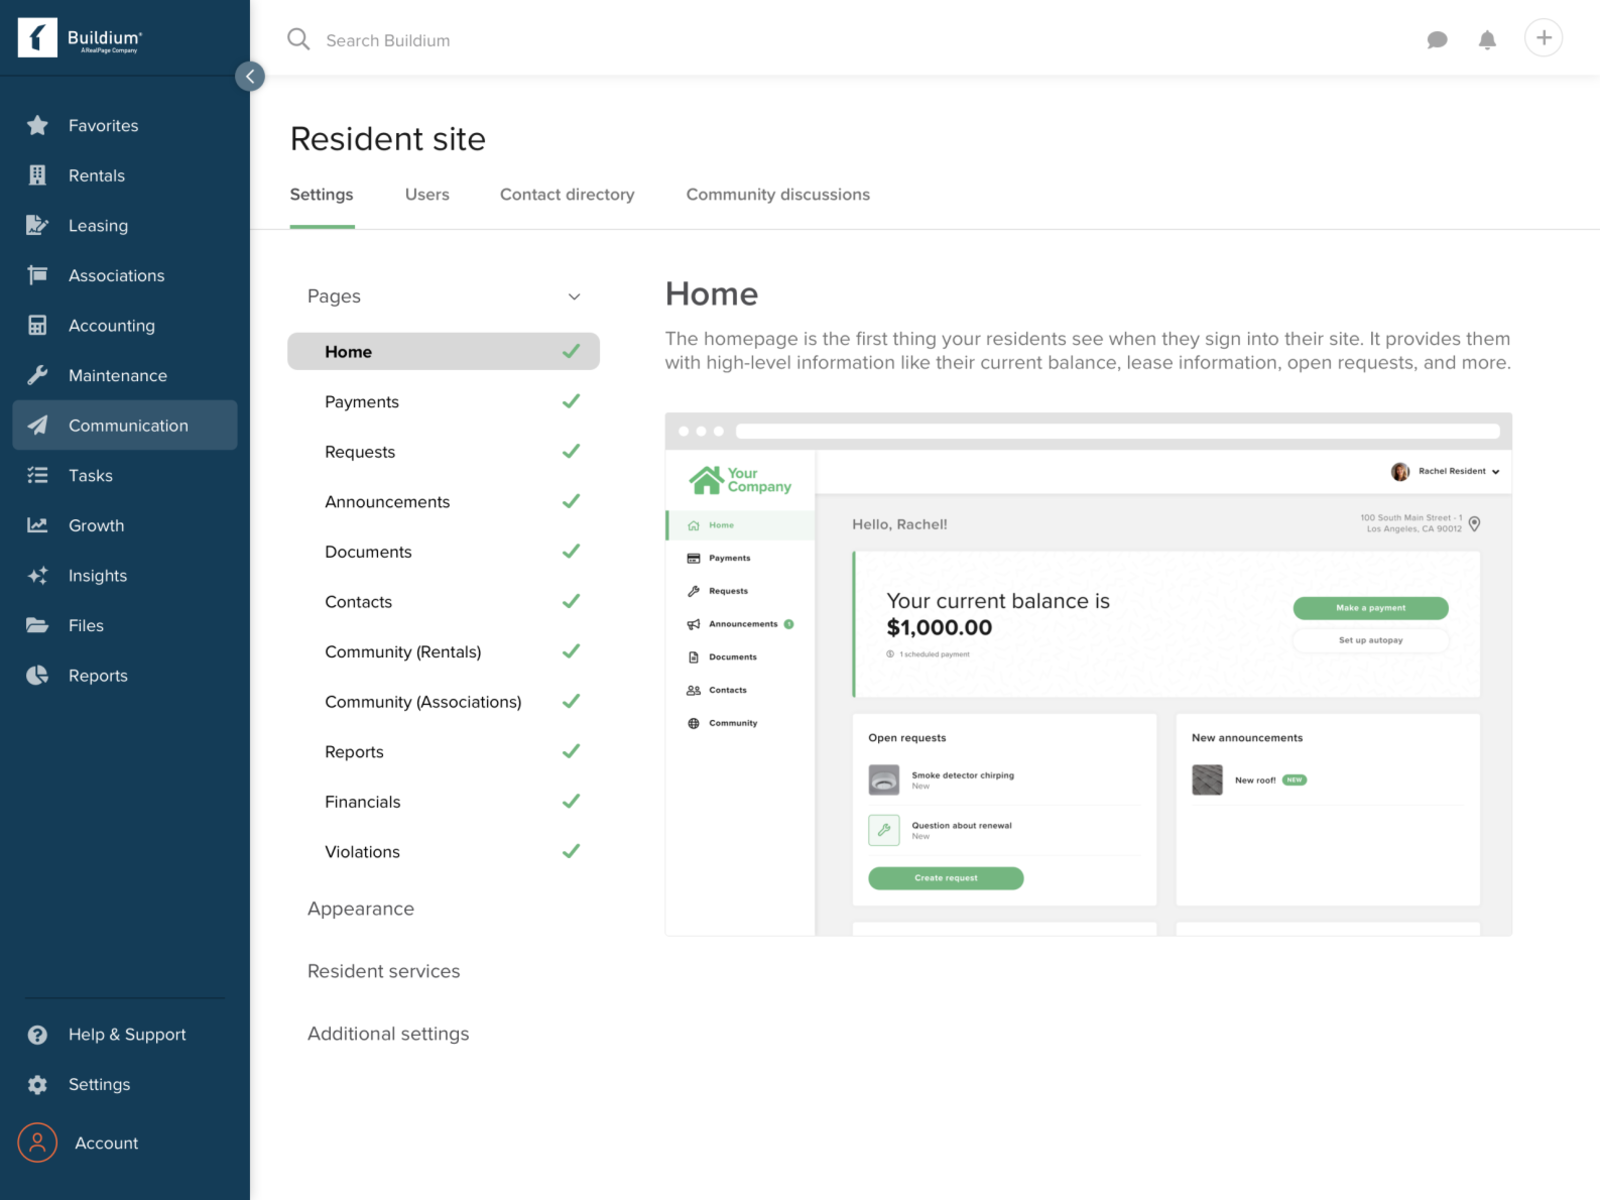The height and width of the screenshot is (1200, 1600).
Task: Open the messages chat bubble icon
Action: [x=1437, y=40]
